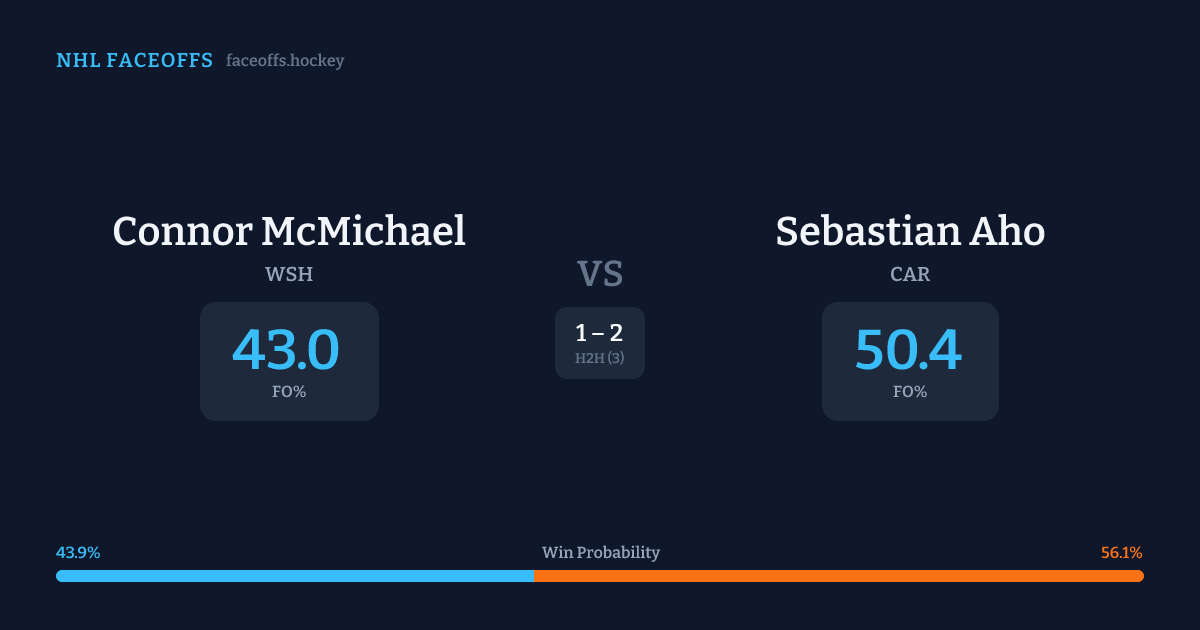Screen dimensions: 1200x630
Task: Click the 43.9% win probability value
Action: pyautogui.click(x=78, y=553)
